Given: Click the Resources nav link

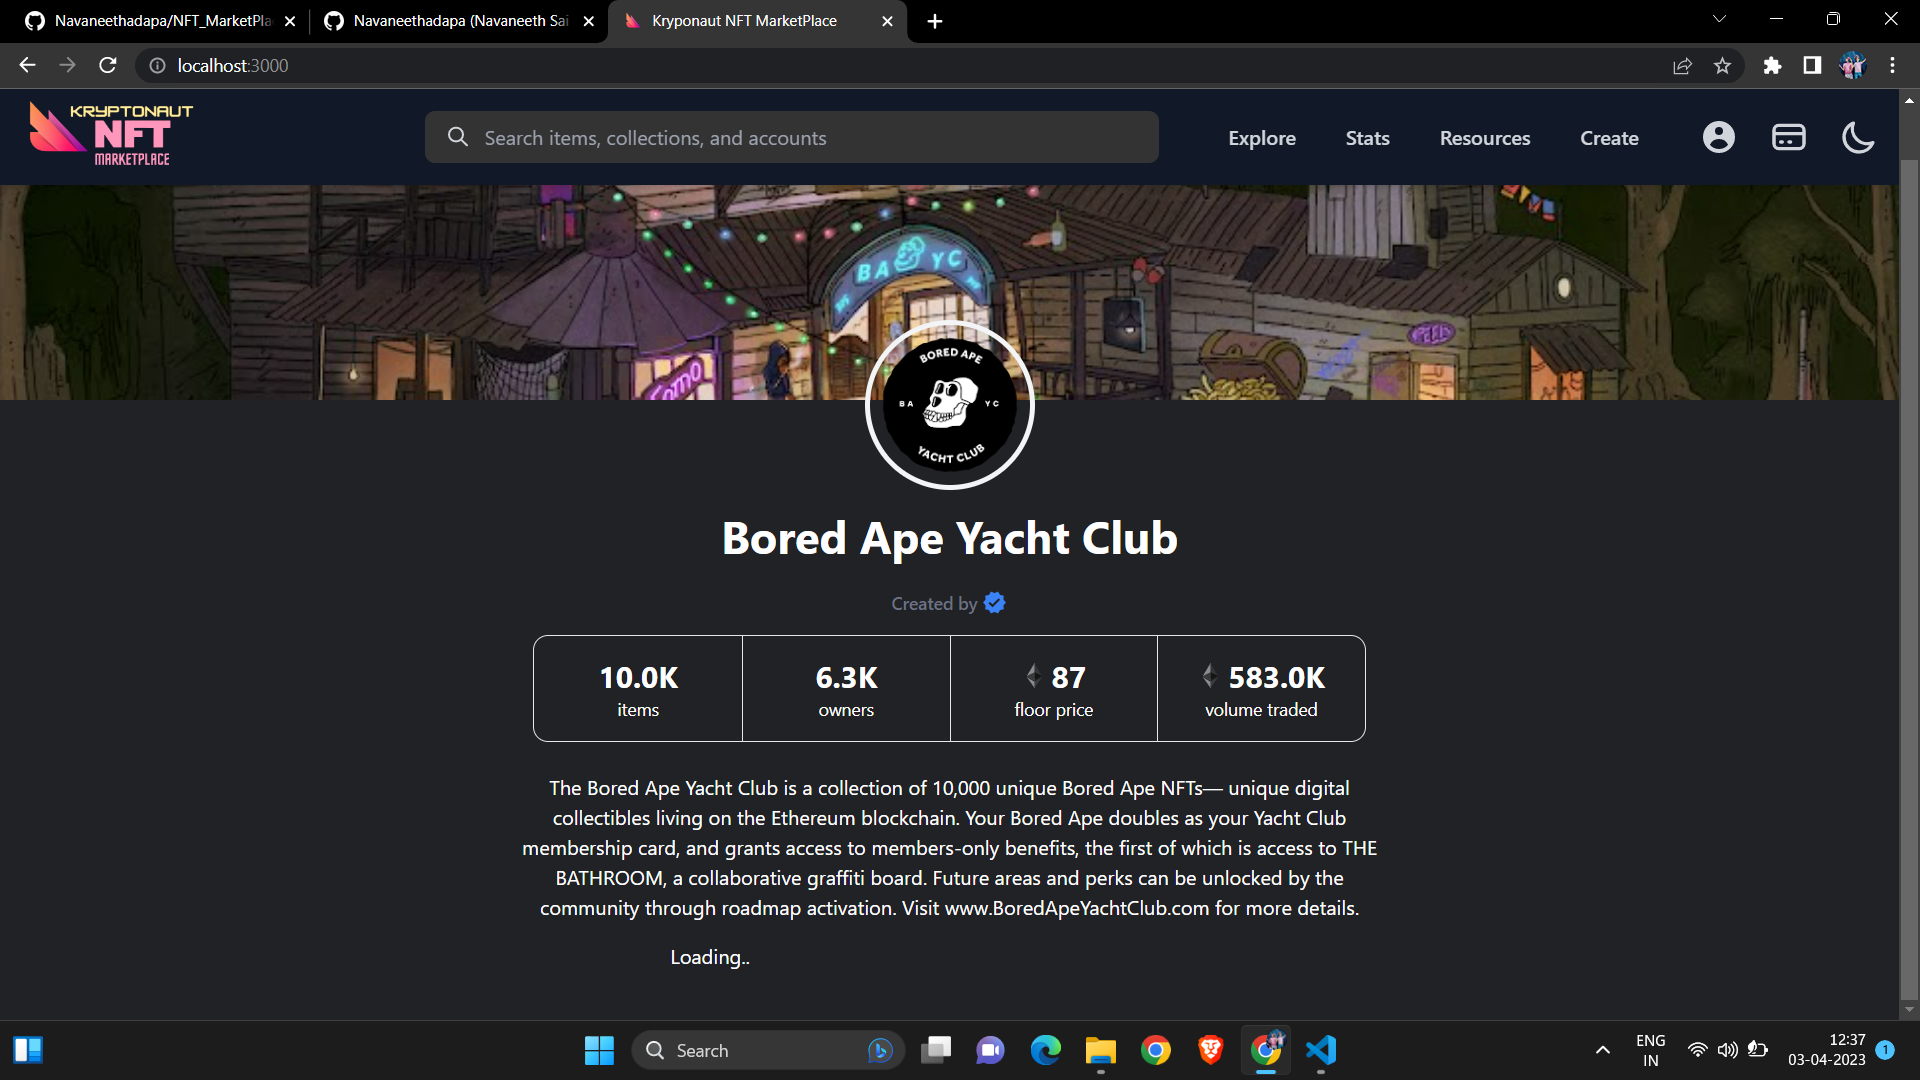Looking at the screenshot, I should (1484, 138).
